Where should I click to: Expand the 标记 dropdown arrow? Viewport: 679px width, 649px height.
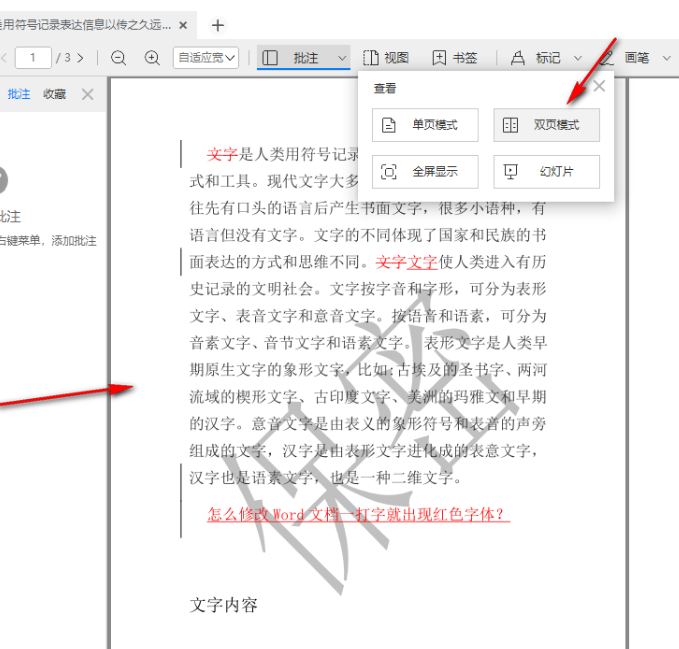click(578, 58)
